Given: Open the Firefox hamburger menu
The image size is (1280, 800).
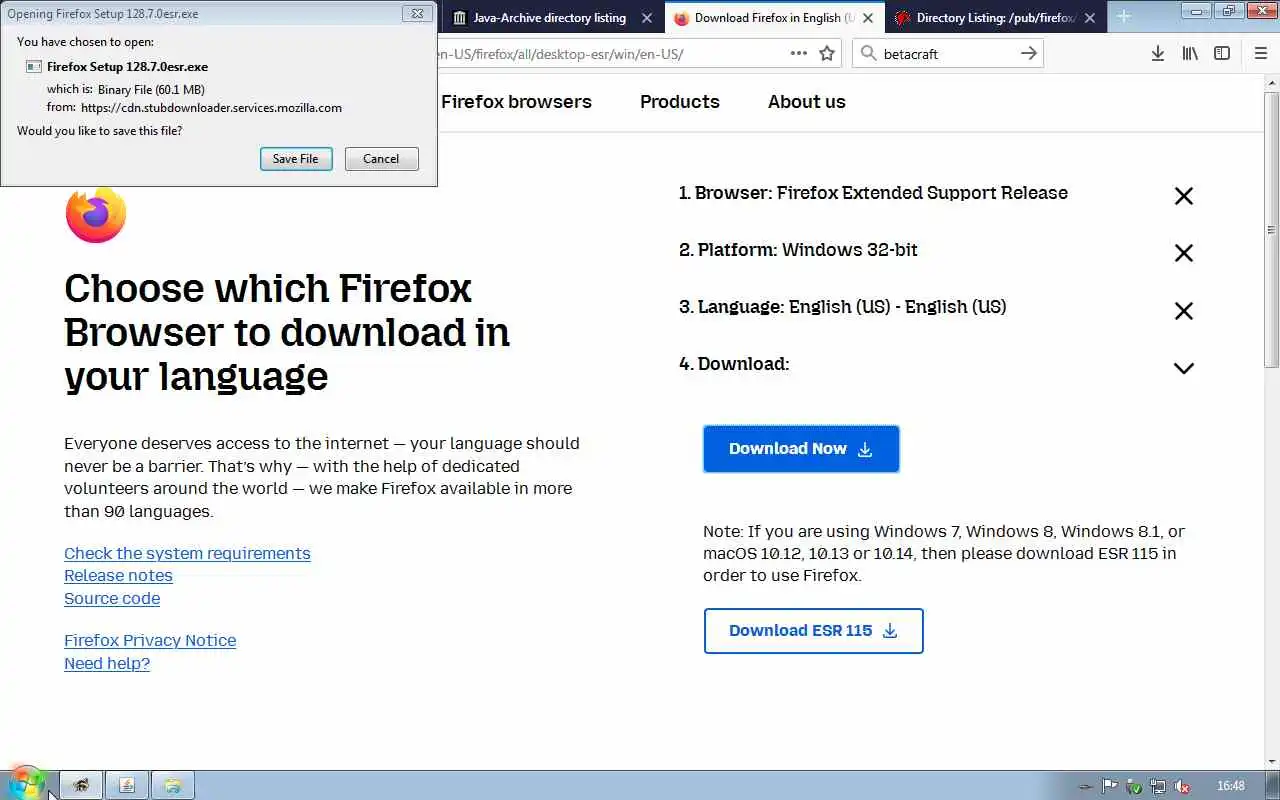Looking at the screenshot, I should pos(1260,54).
